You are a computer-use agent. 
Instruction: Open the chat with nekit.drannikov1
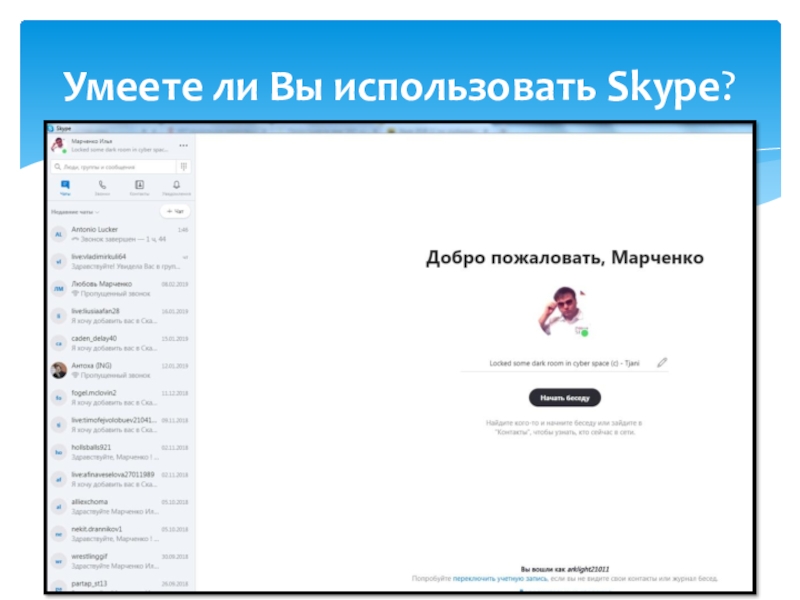pyautogui.click(x=121, y=534)
